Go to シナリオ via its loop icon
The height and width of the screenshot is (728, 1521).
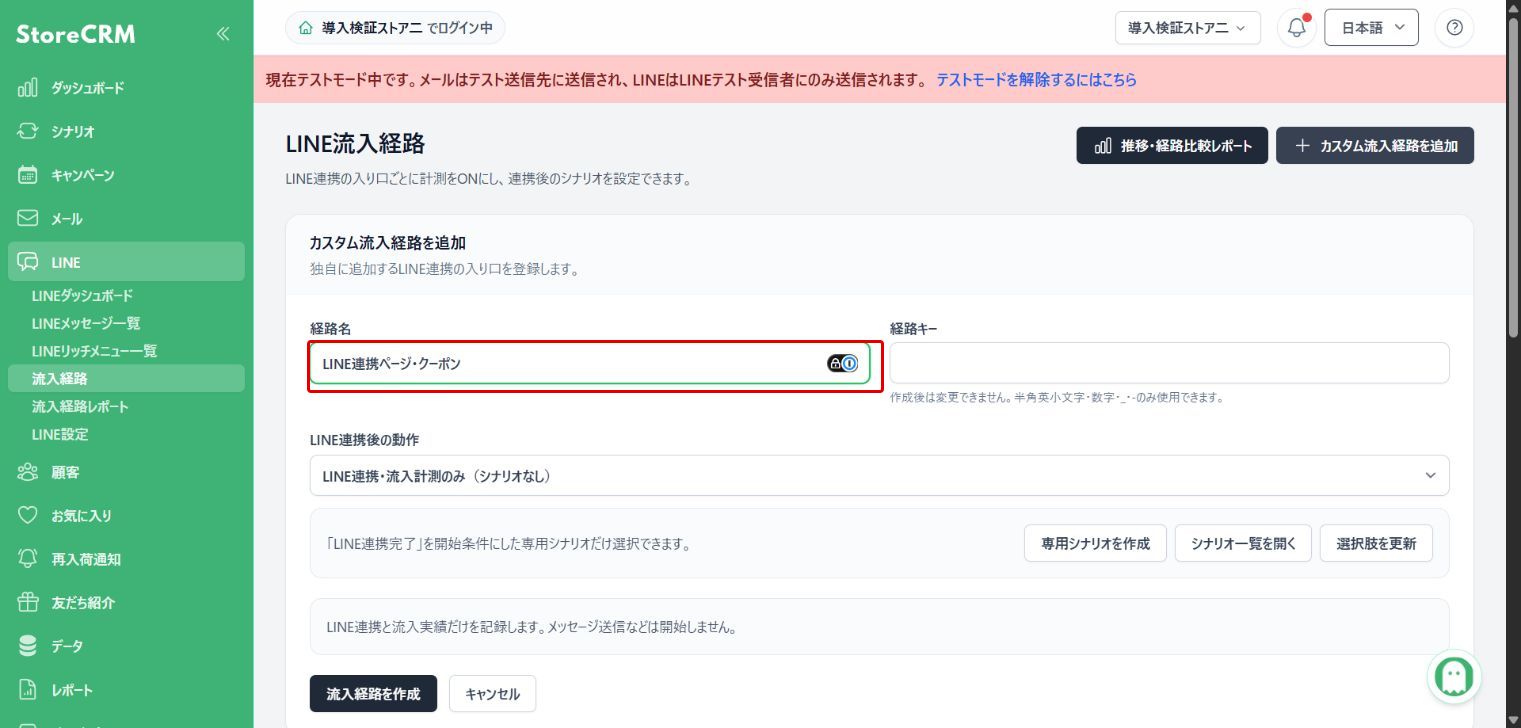[28, 131]
